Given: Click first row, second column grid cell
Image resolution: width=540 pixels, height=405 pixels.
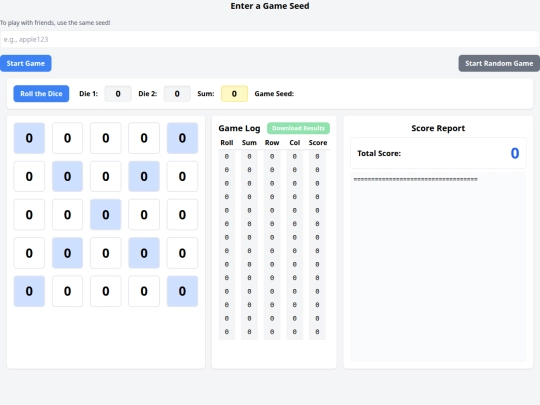Looking at the screenshot, I should pos(68,138).
